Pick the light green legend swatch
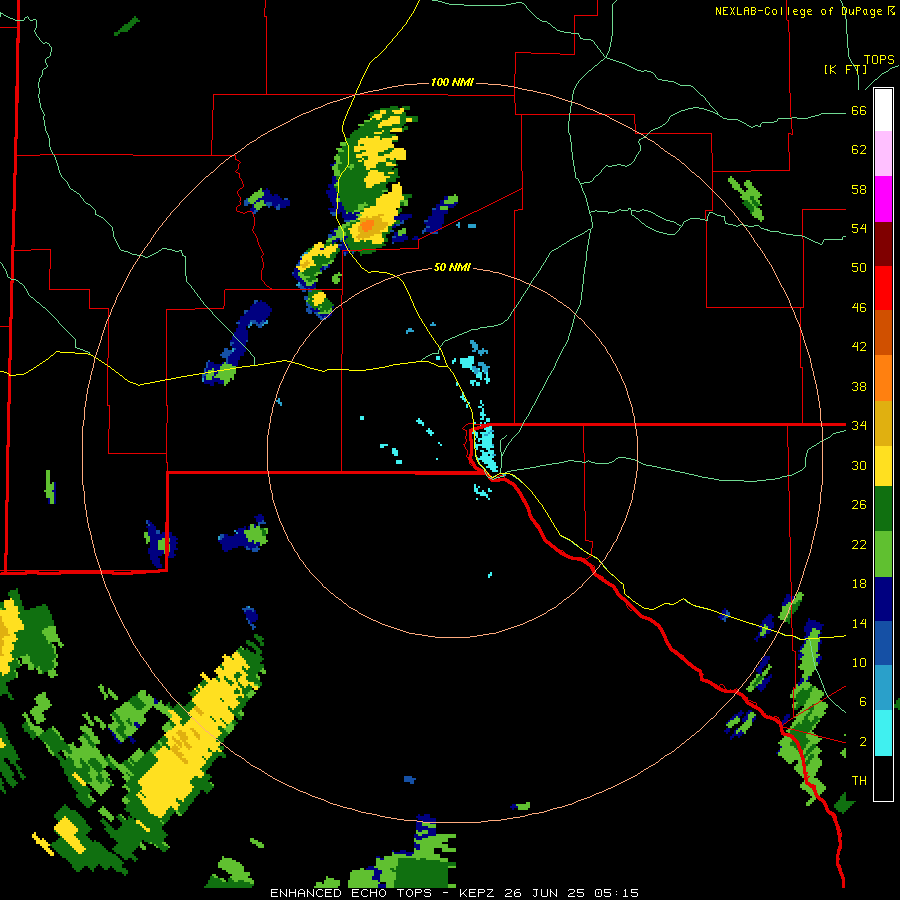 pos(883,554)
